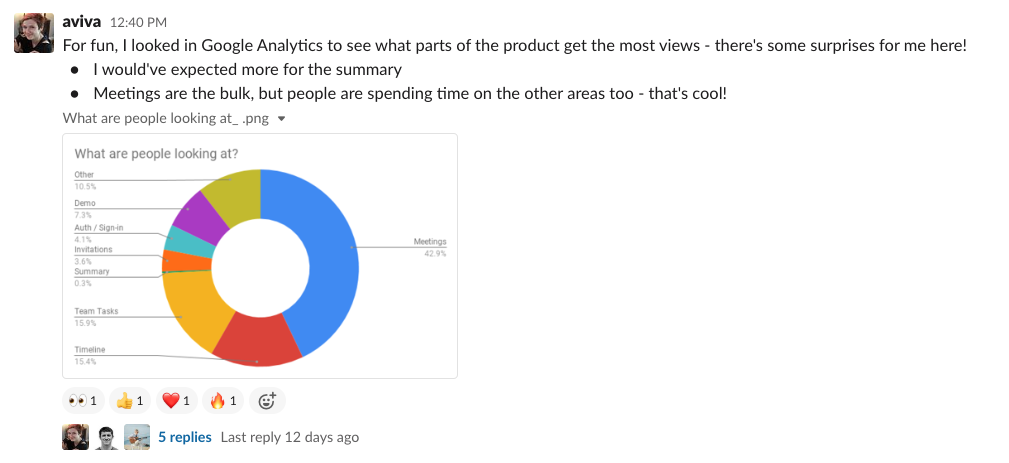Screen dimensions: 1009x463
Task: Click the 'Last reply 12 days ago' text
Action: pyautogui.click(x=289, y=437)
